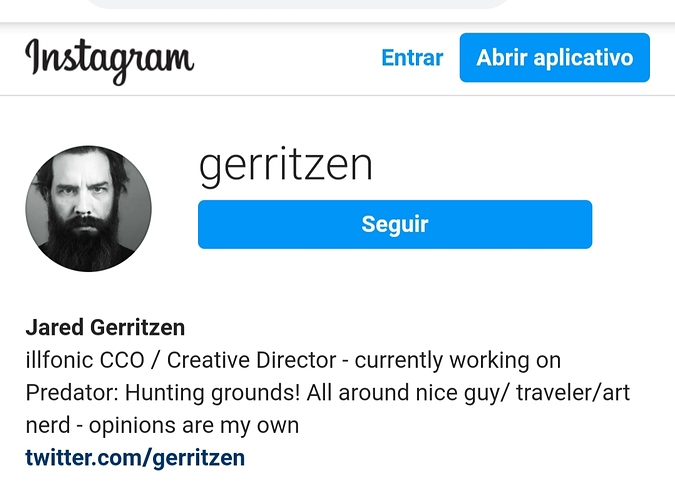Log in using the blue Entrar text
675x500 pixels.
click(x=412, y=58)
